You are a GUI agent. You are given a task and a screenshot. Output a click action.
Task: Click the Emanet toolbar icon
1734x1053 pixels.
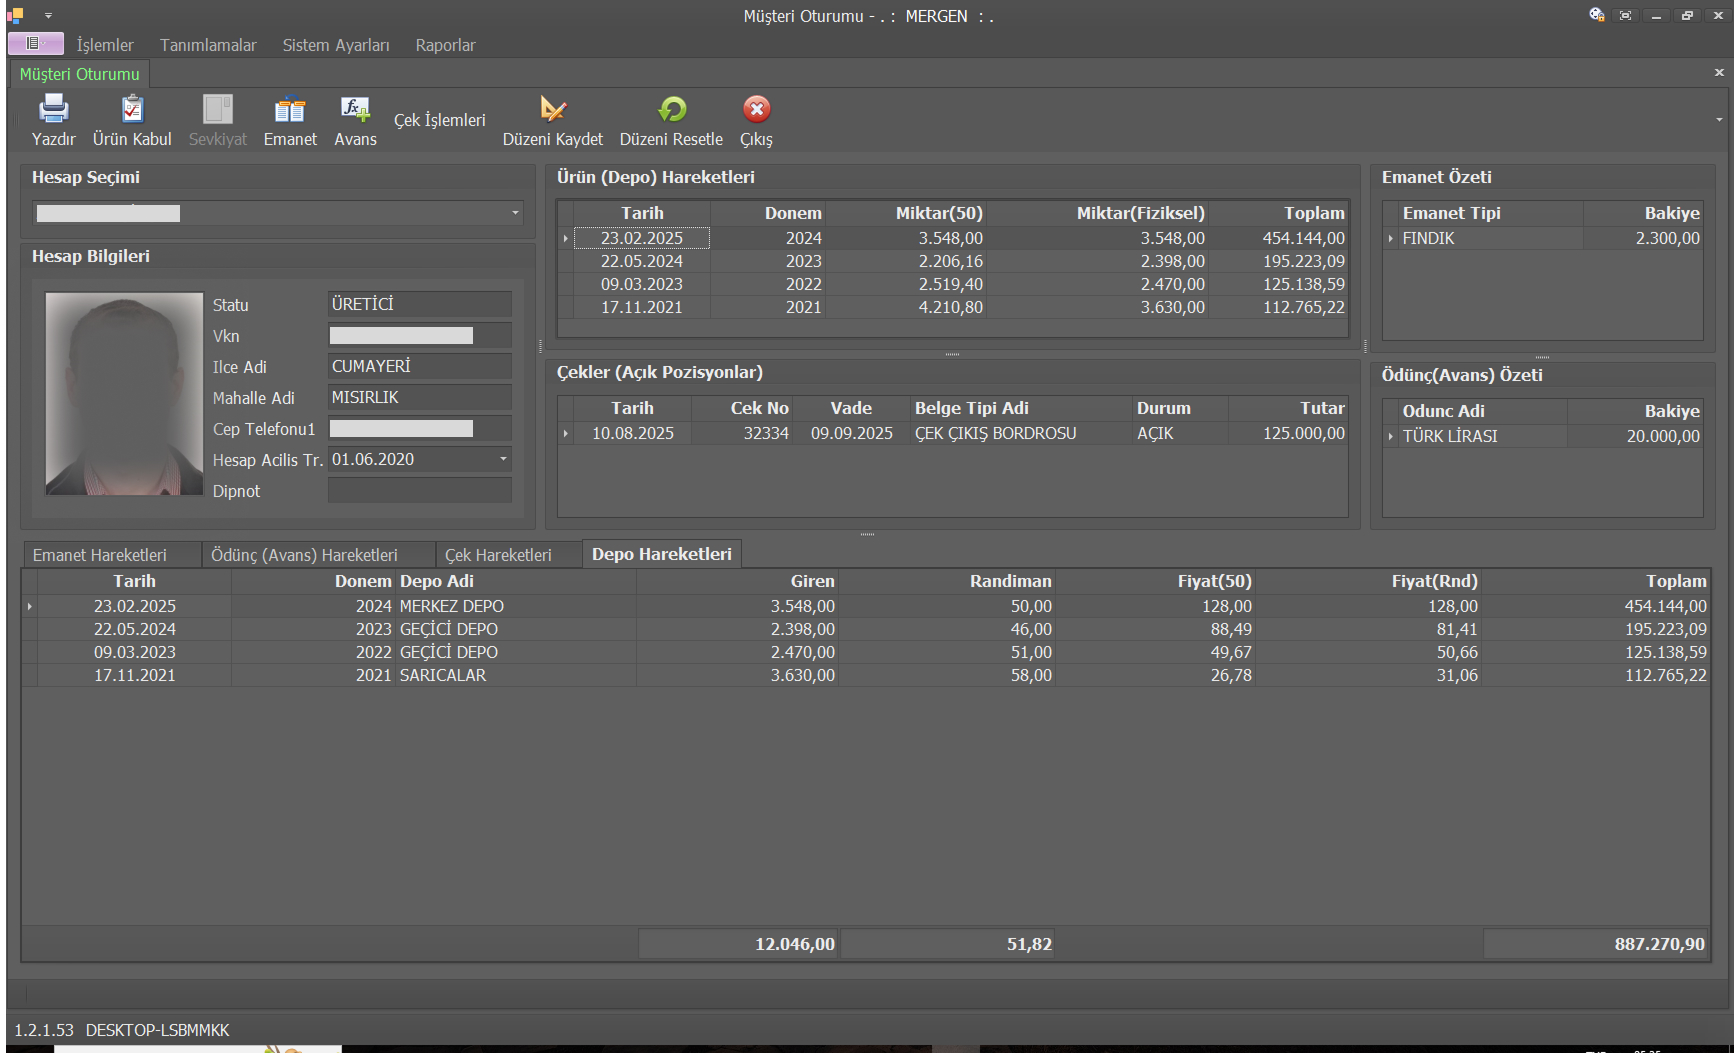pos(290,109)
